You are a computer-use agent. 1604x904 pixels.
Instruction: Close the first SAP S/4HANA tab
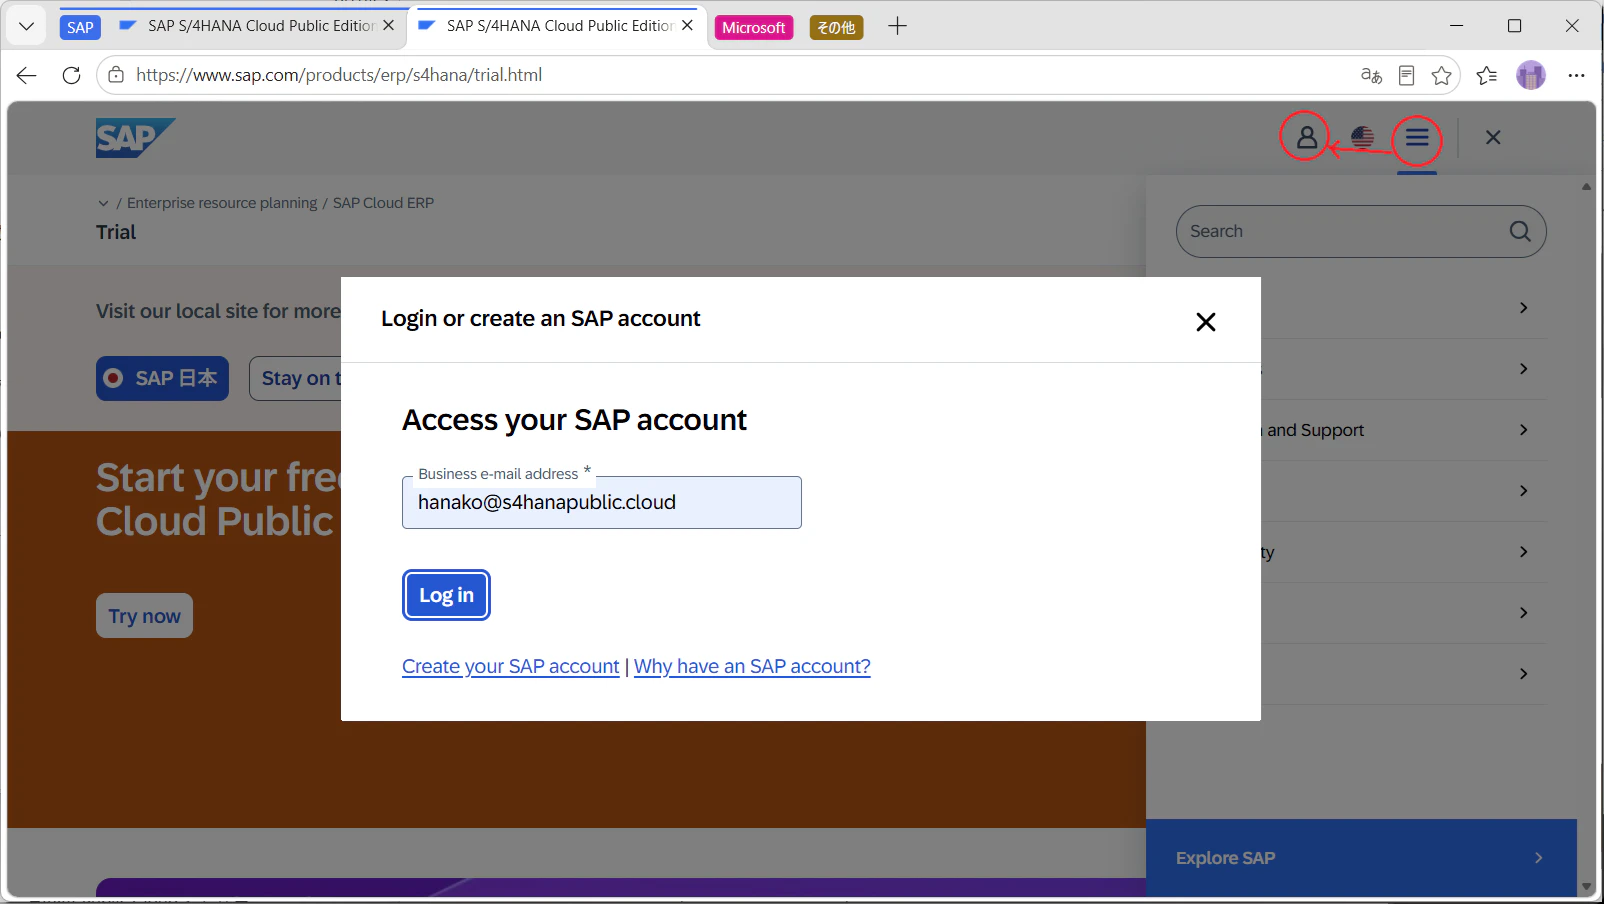(x=389, y=26)
